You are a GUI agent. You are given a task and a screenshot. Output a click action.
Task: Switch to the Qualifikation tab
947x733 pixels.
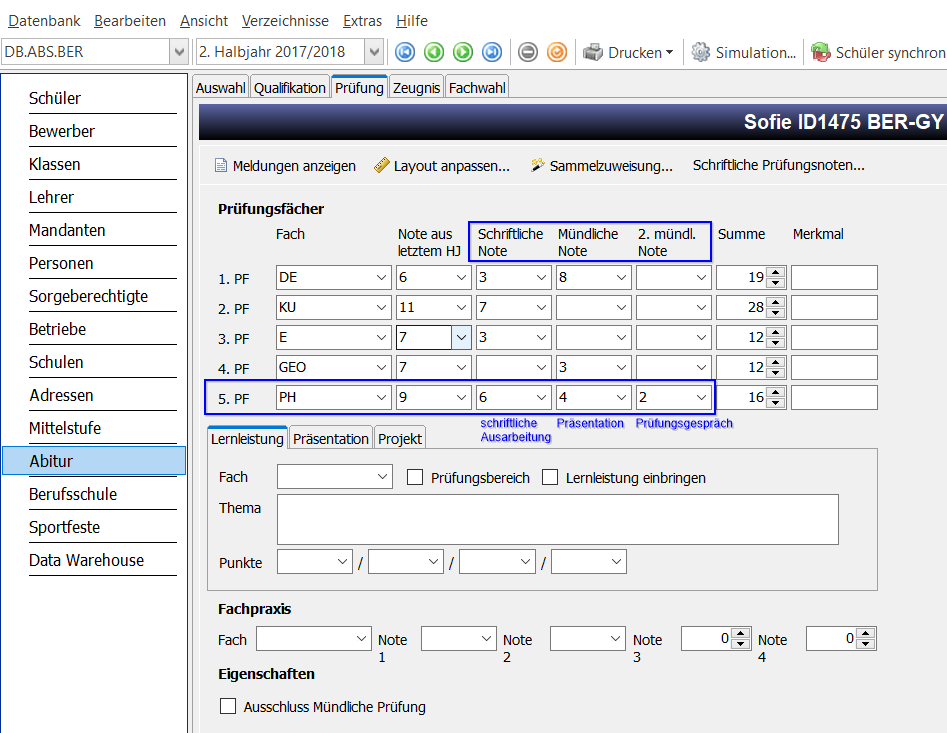pyautogui.click(x=290, y=88)
